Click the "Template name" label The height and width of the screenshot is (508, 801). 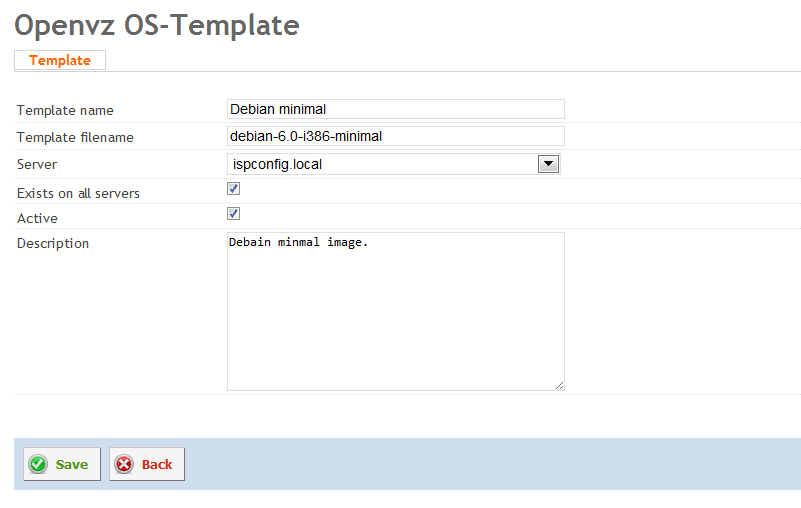[65, 110]
